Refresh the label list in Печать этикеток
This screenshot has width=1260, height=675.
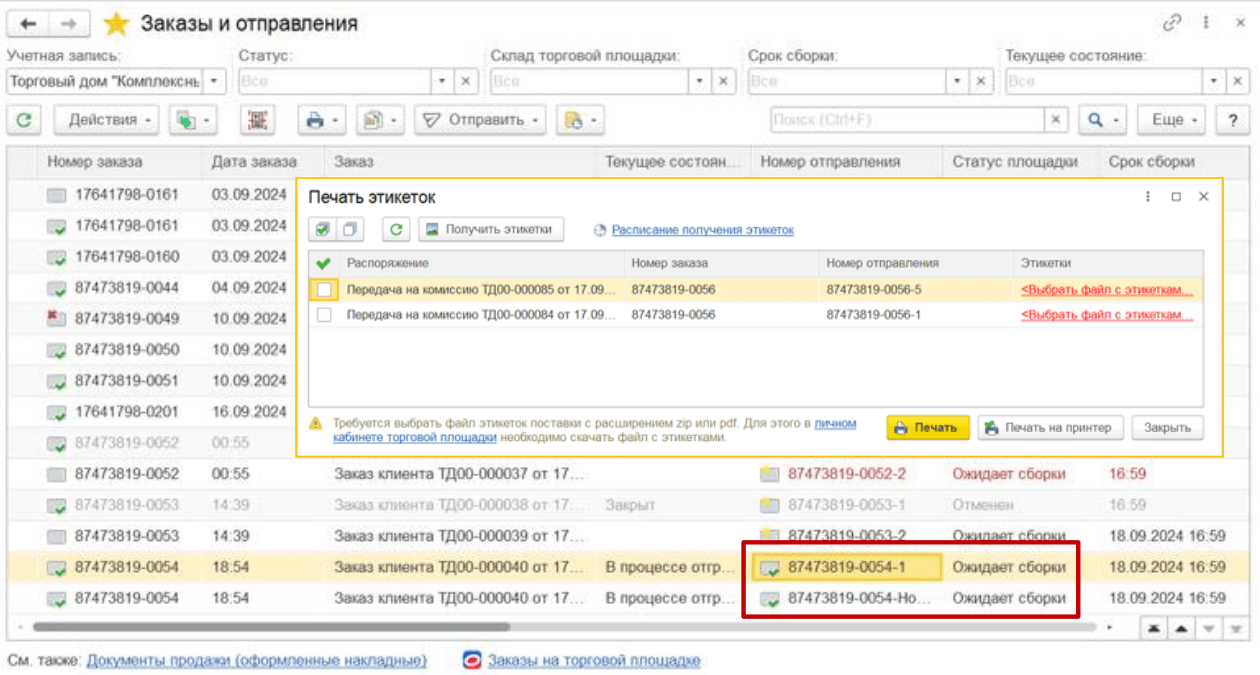point(397,230)
